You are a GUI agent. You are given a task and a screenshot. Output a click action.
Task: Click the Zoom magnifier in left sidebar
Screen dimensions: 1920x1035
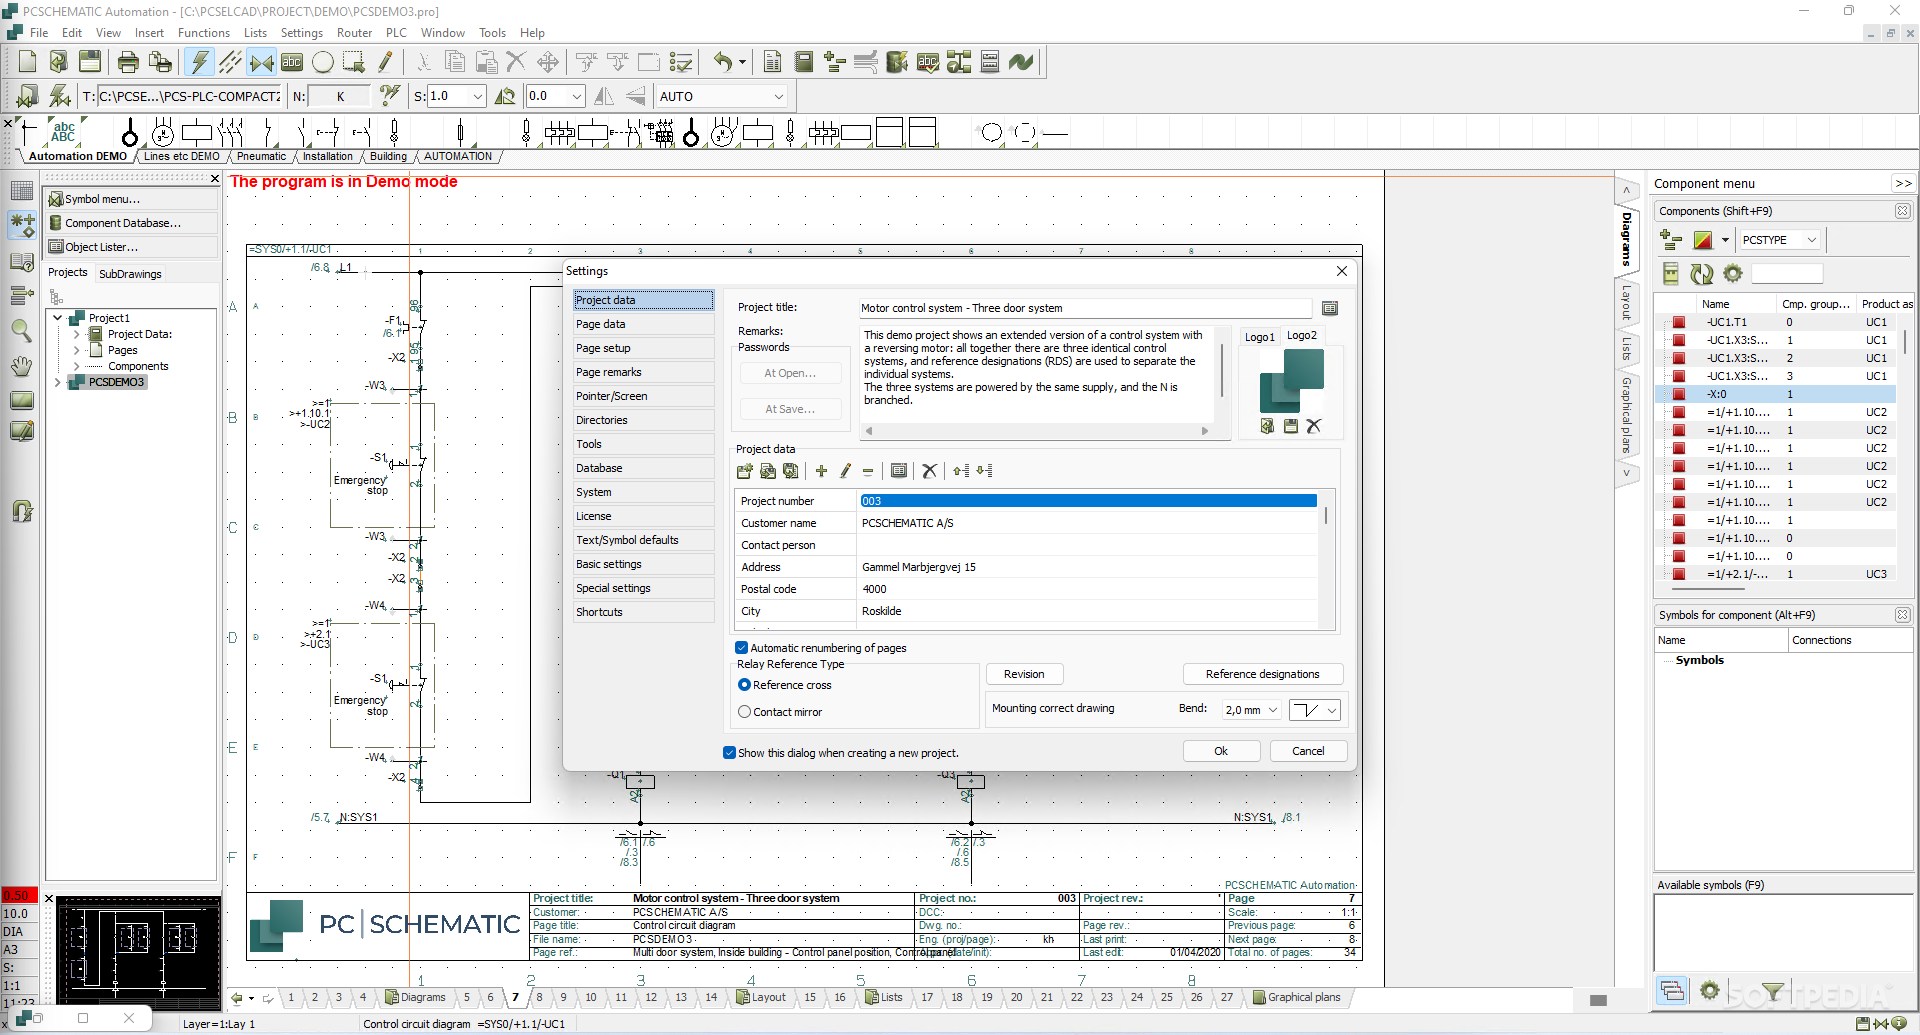(21, 330)
